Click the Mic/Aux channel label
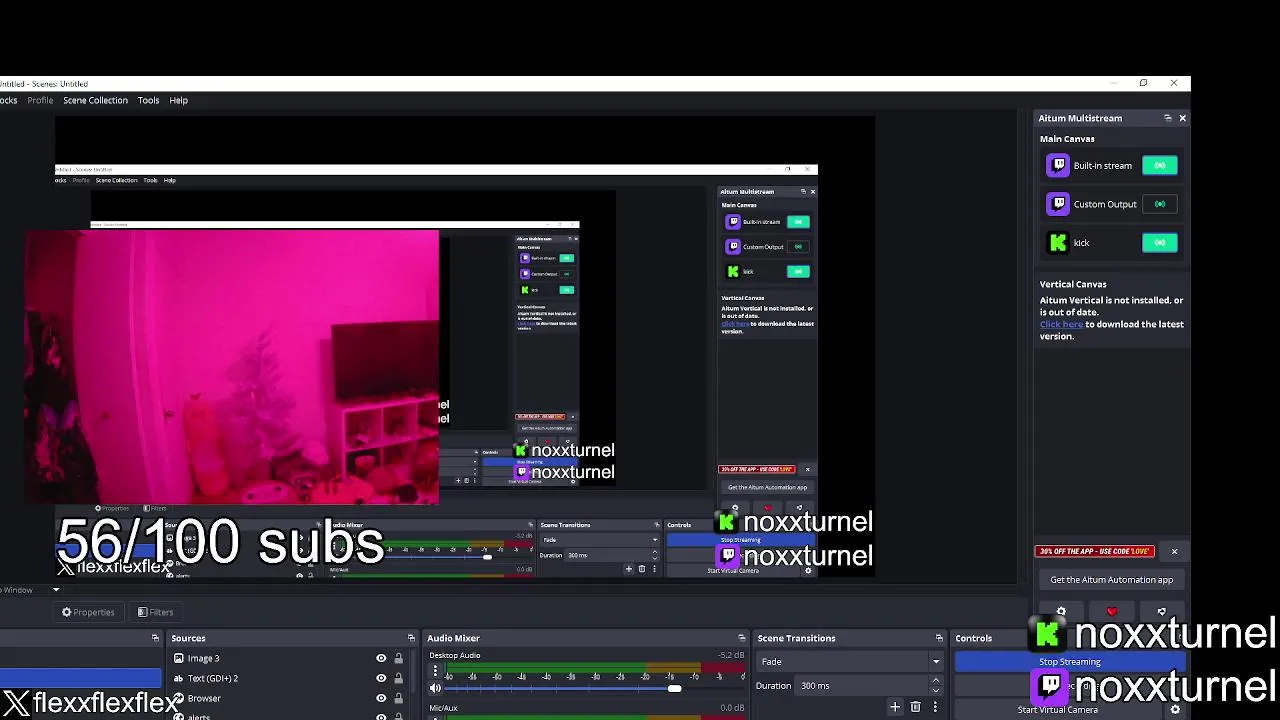Screen dimensions: 1280x720 tap(443, 708)
